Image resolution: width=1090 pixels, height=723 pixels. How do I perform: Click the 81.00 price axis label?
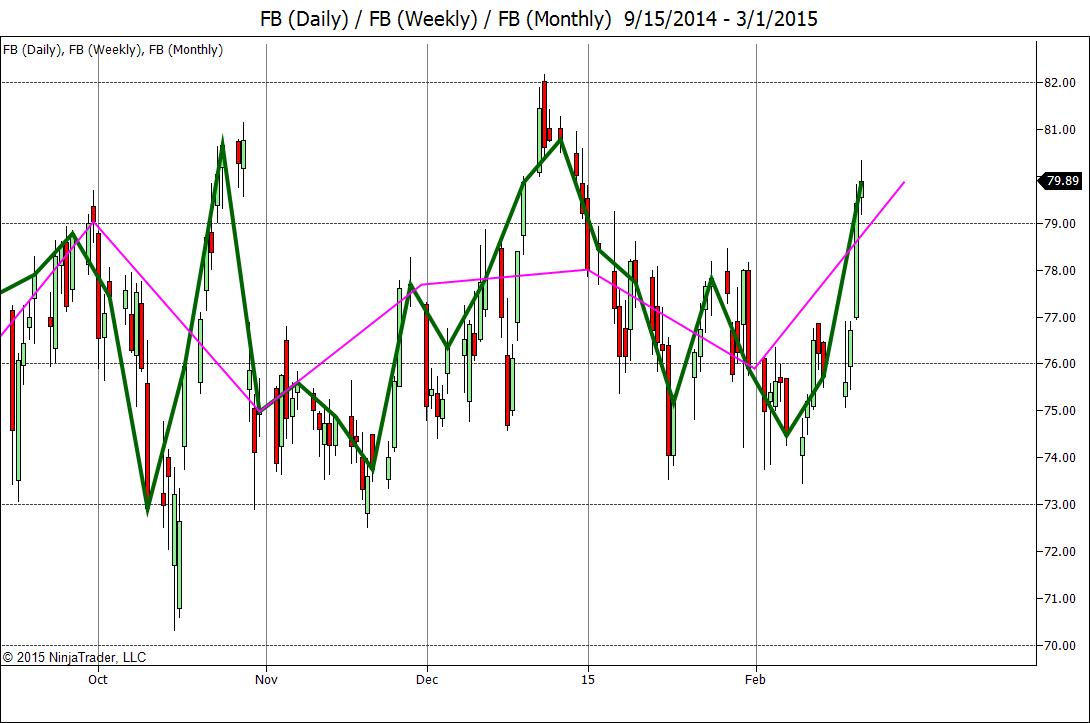pyautogui.click(x=1060, y=130)
